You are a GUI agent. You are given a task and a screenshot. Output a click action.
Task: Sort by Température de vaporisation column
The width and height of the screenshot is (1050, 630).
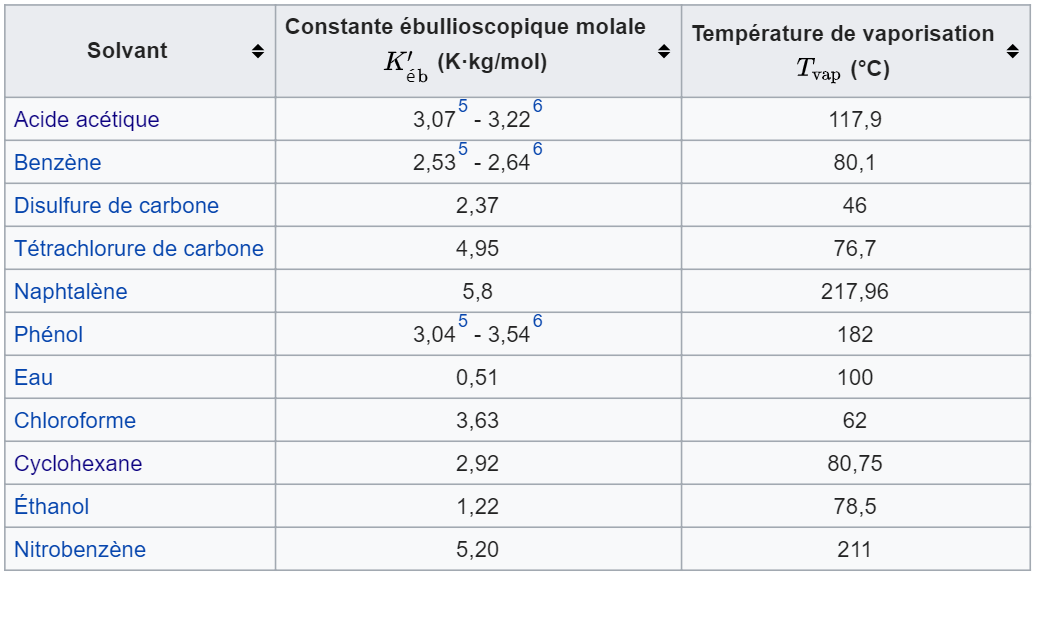click(1013, 51)
